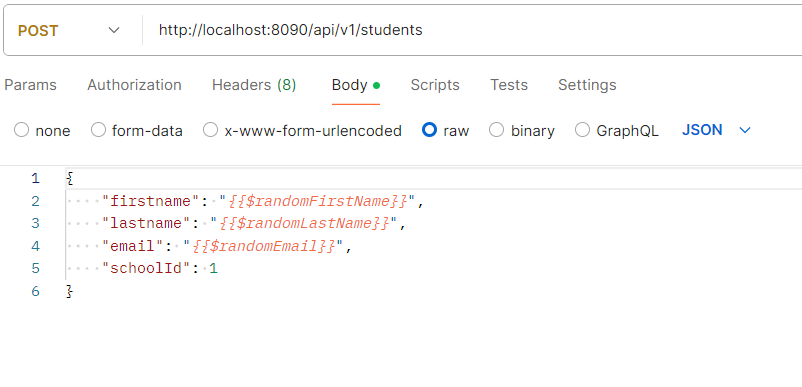Select the form-data radio button
Viewport: 802px width, 387px height.
pos(98,130)
